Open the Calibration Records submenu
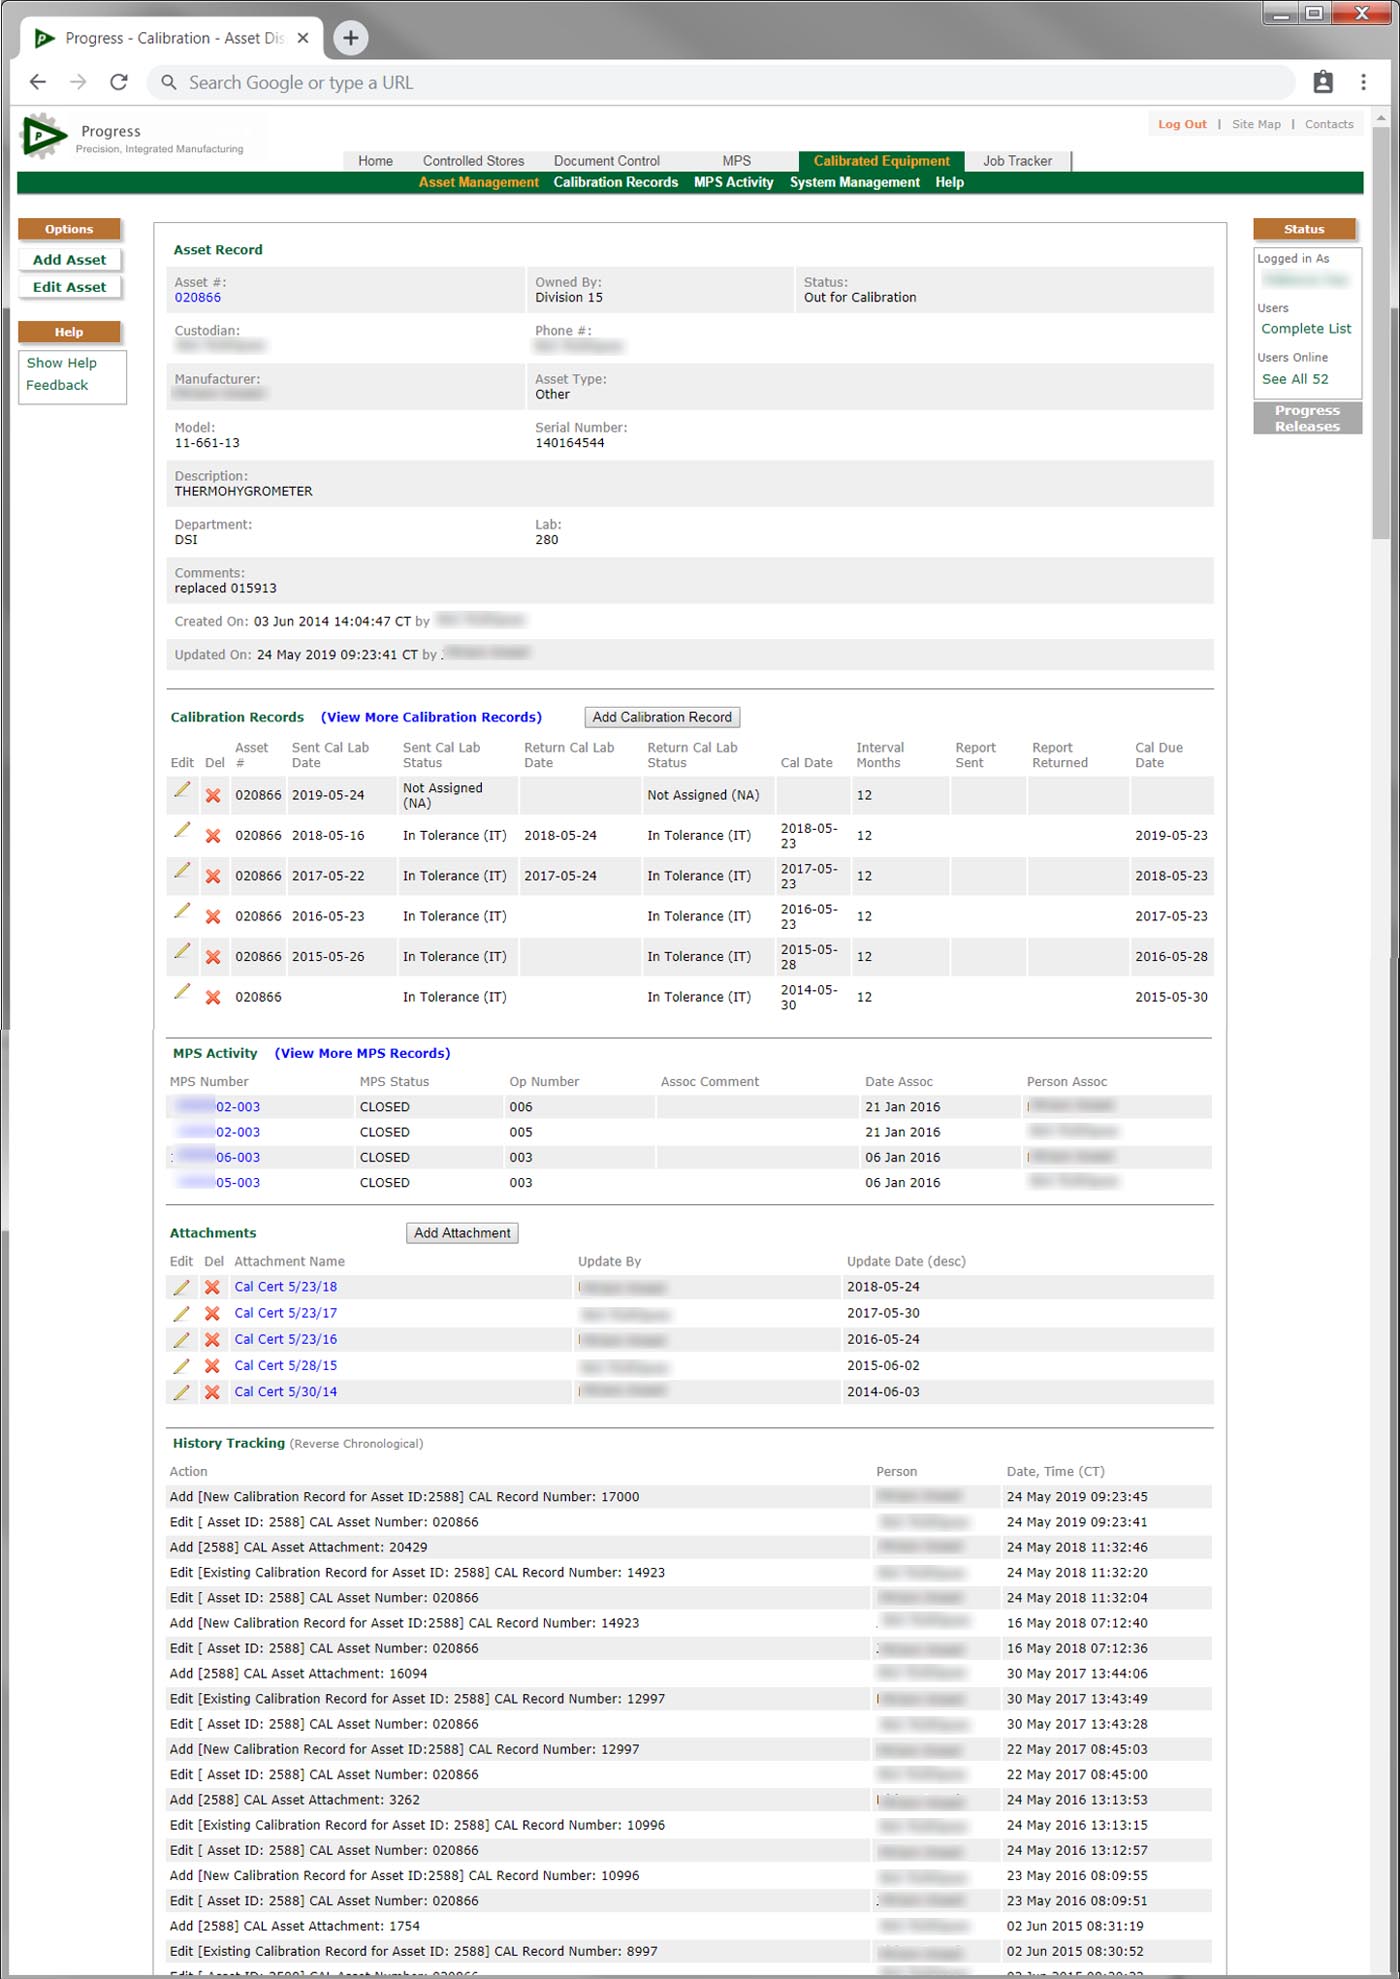The height and width of the screenshot is (1979, 1400). coord(615,182)
